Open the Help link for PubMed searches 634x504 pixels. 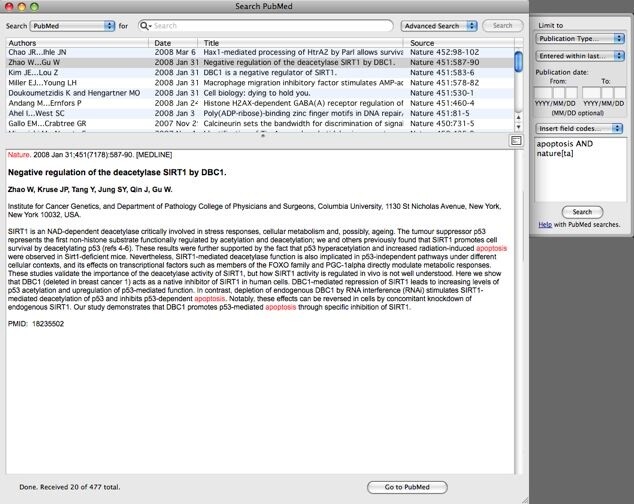pos(545,224)
